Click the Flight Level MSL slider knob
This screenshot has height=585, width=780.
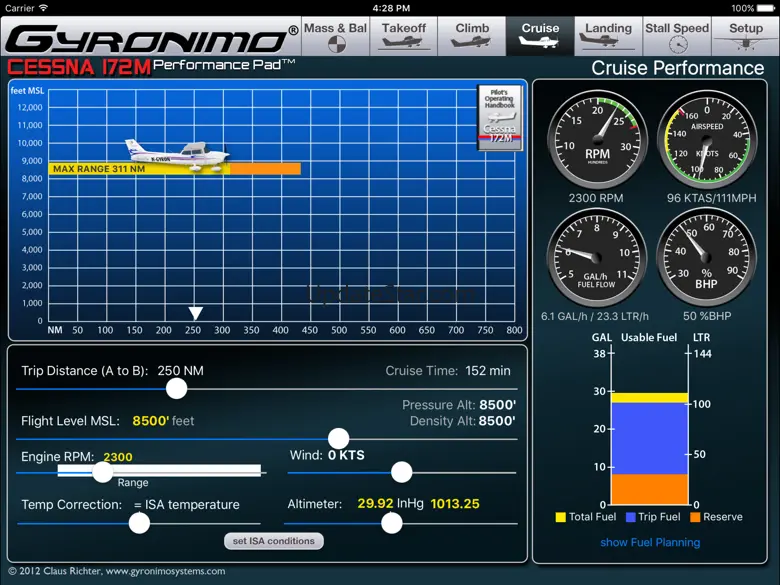click(339, 438)
